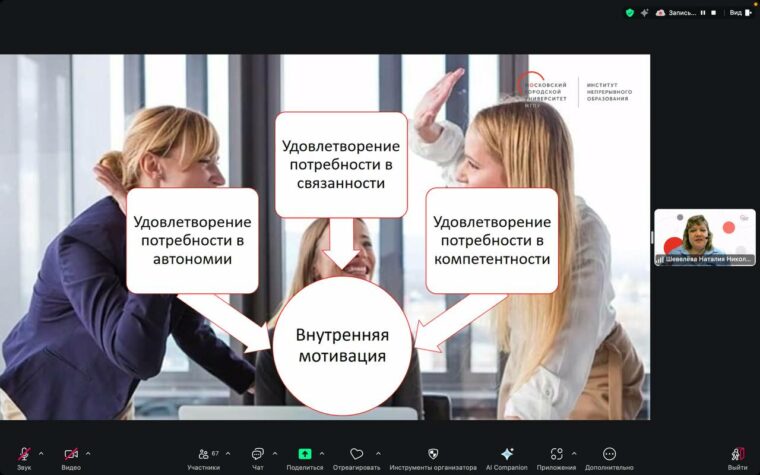760x475 pixels.
Task: Open the Вид view menu
Action: click(x=738, y=12)
